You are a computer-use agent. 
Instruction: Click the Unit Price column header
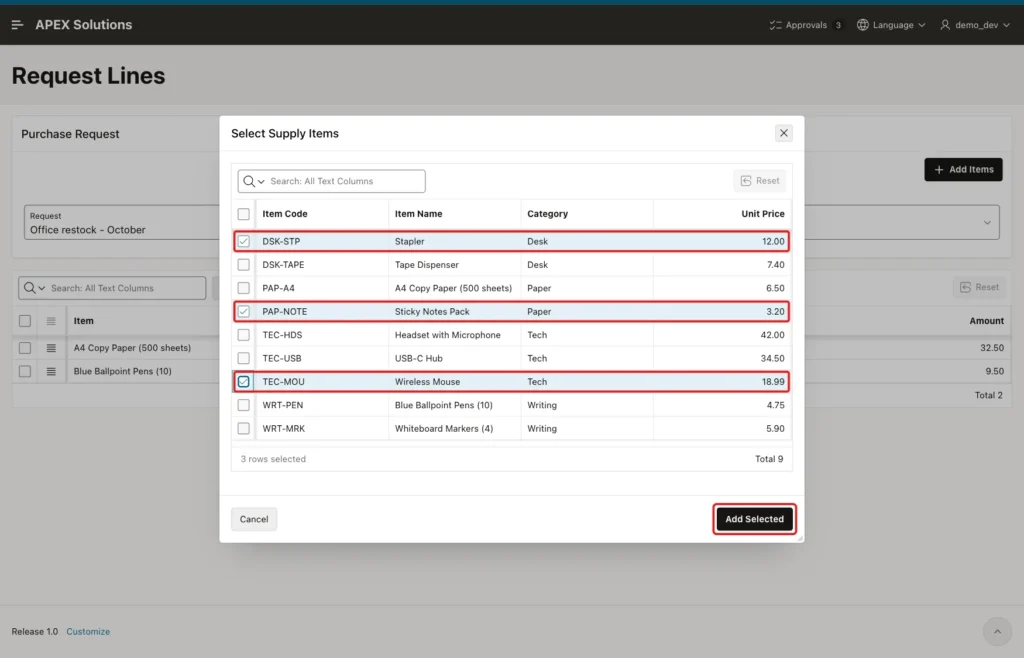click(x=762, y=213)
